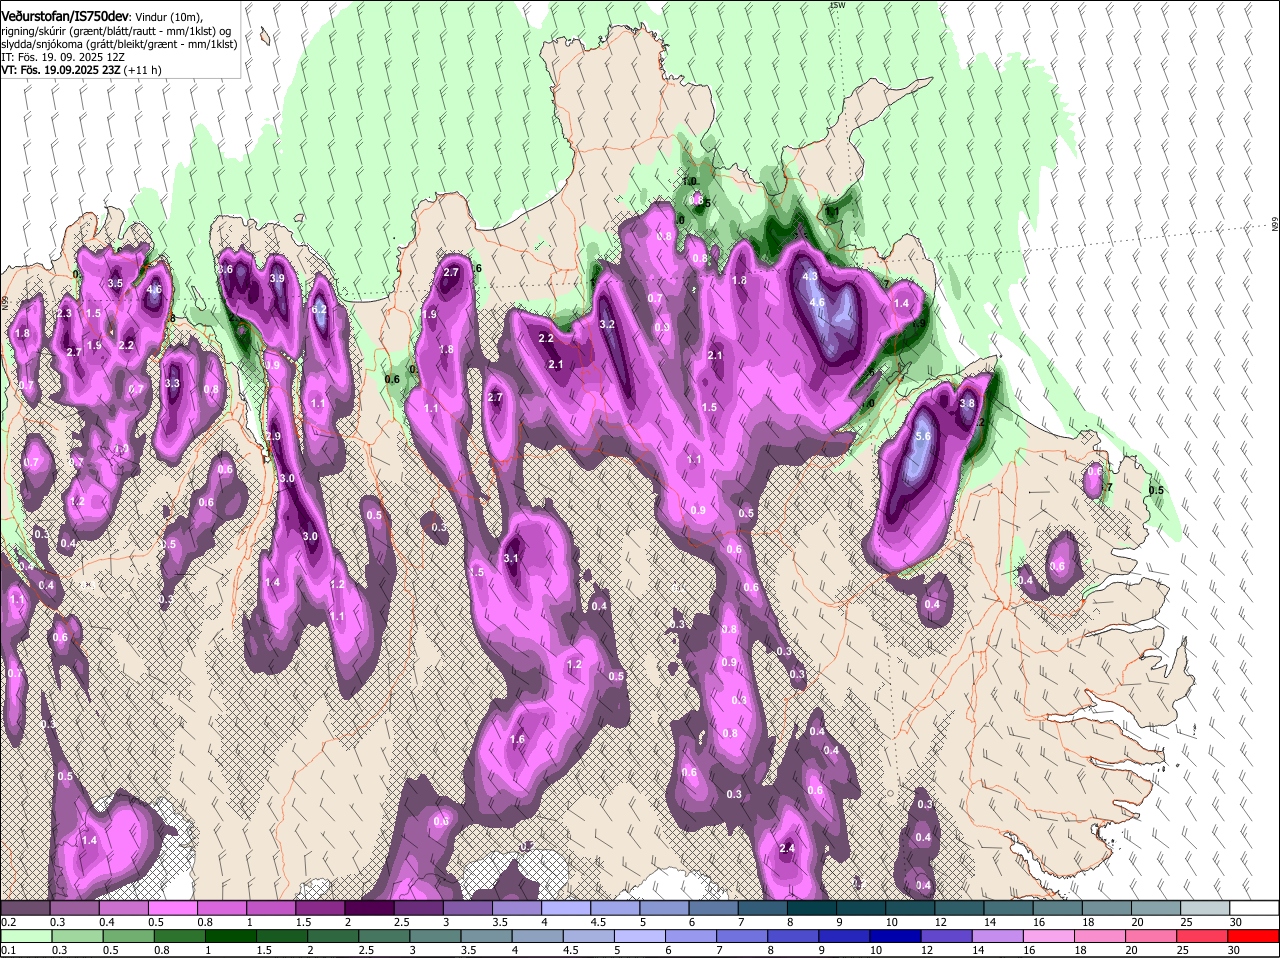Click the 6.2 precipitation value on the map
1280x958 pixels.
coord(320,309)
